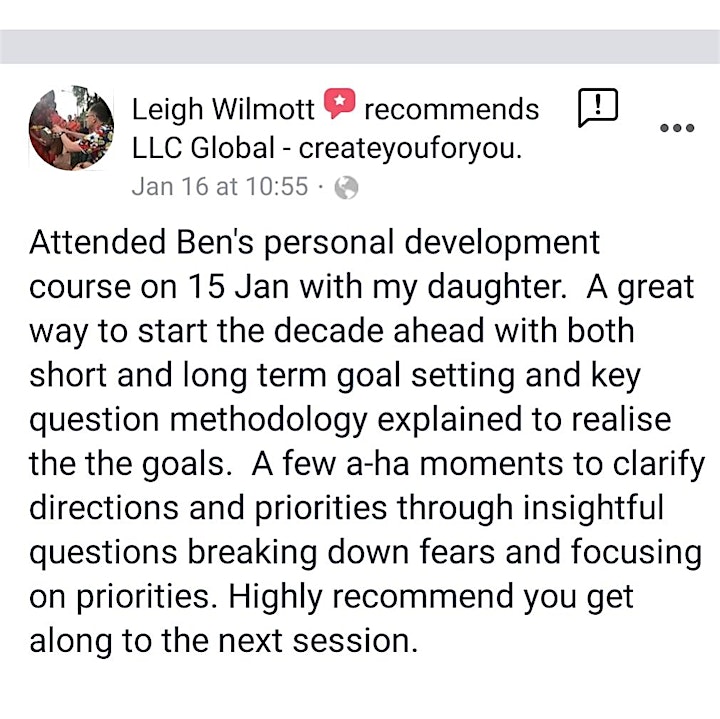Click the review text starting 'Attended Ben's personal'
720x719 pixels.
[315, 242]
